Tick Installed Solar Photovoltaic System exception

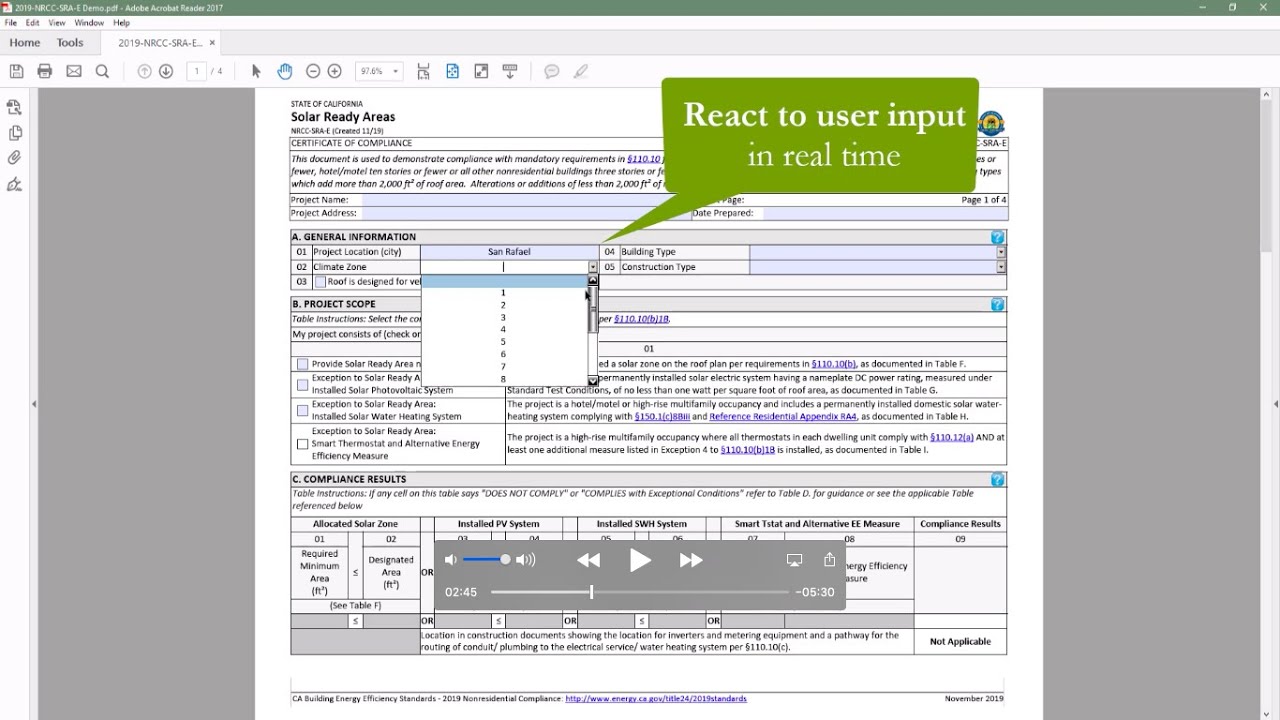(302, 384)
